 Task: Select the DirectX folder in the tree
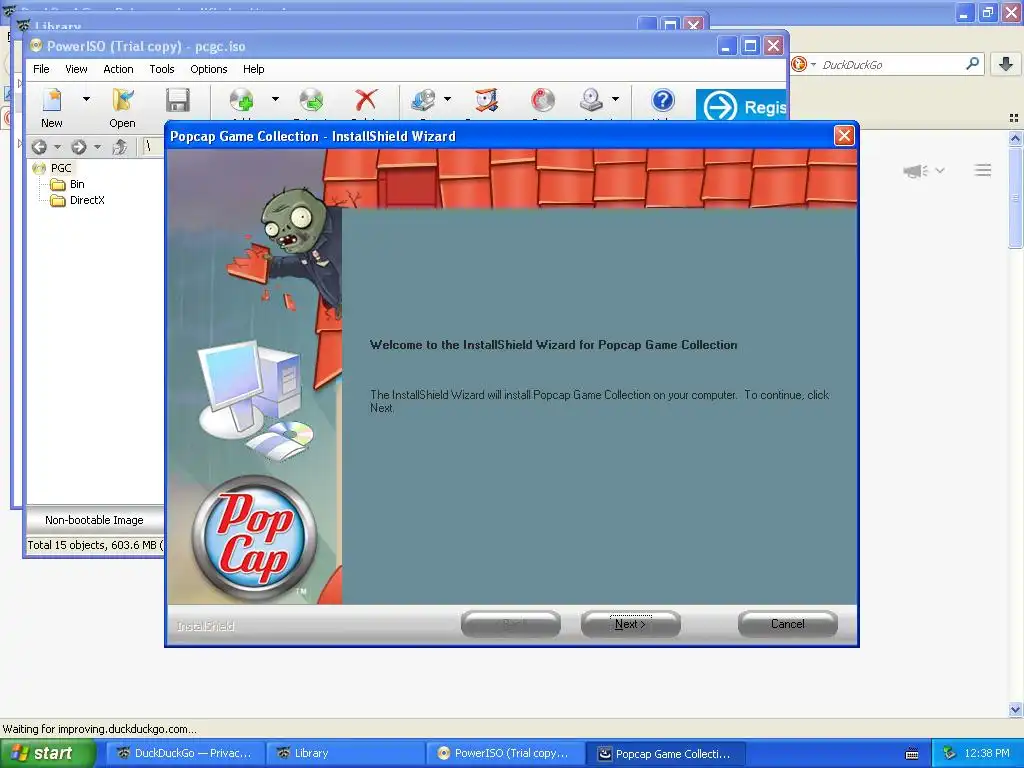pos(87,200)
